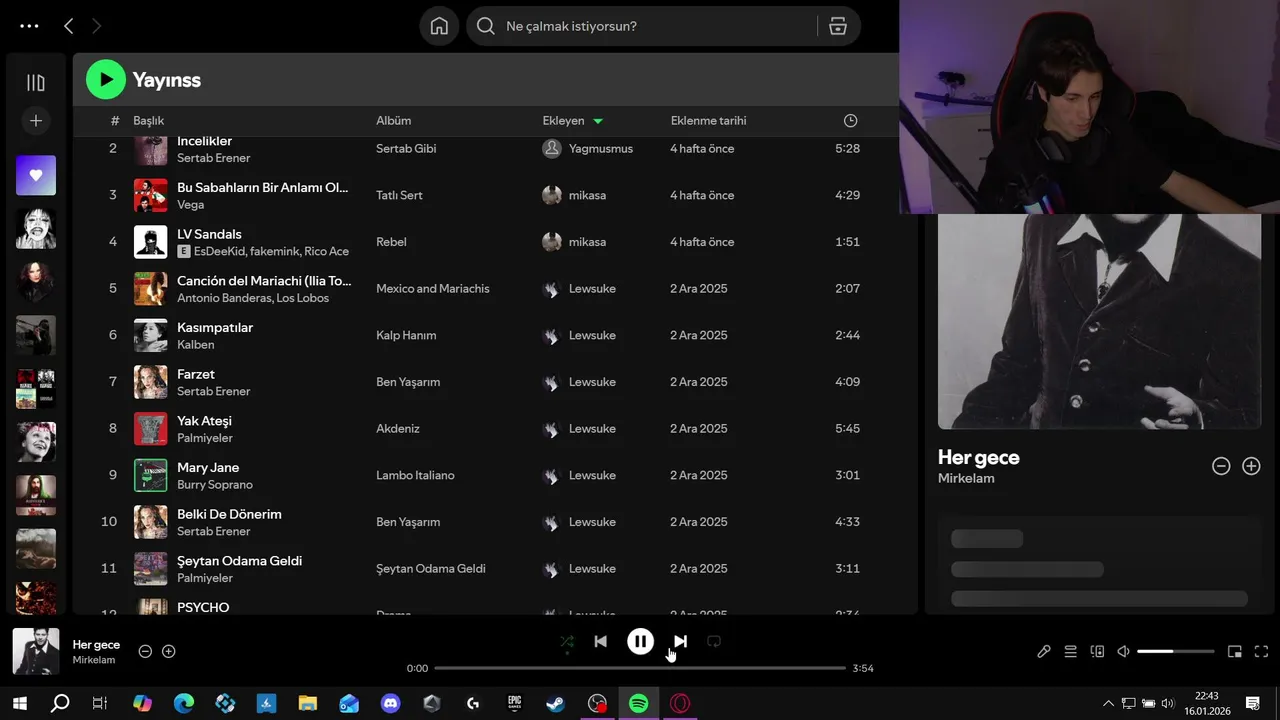
Task: Select the LV Sandals track
Action: tap(209, 234)
